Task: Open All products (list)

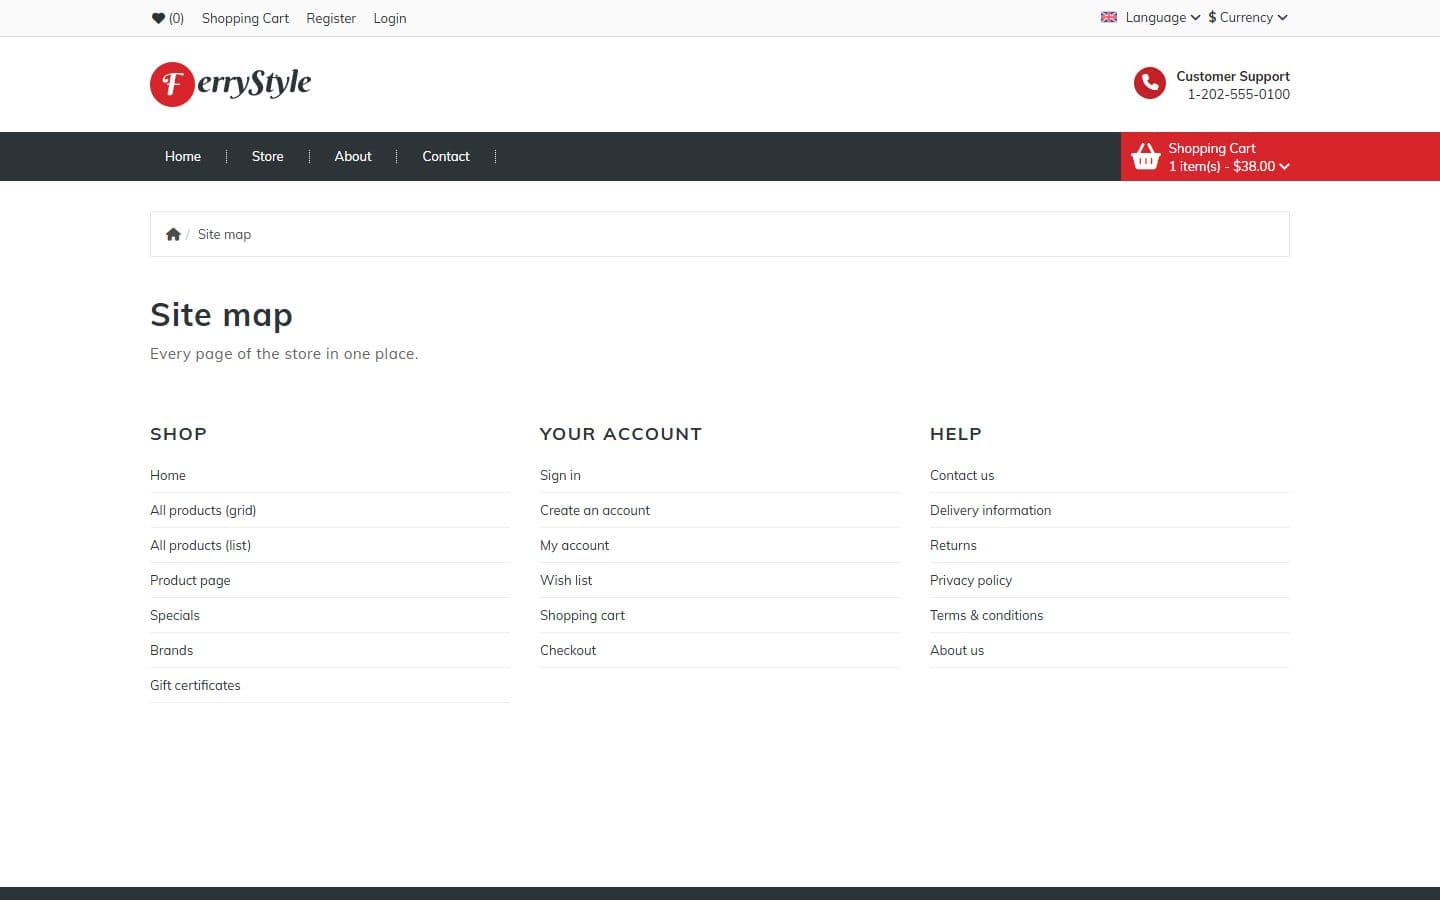Action: [x=200, y=545]
